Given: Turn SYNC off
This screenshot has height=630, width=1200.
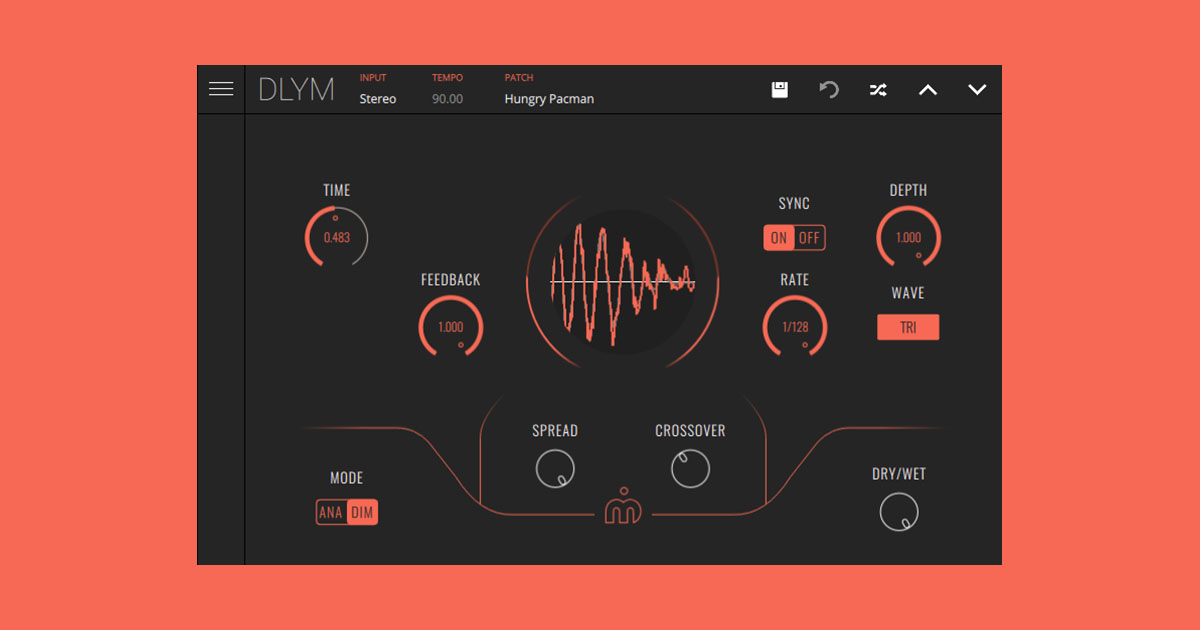Looking at the screenshot, I should 809,238.
